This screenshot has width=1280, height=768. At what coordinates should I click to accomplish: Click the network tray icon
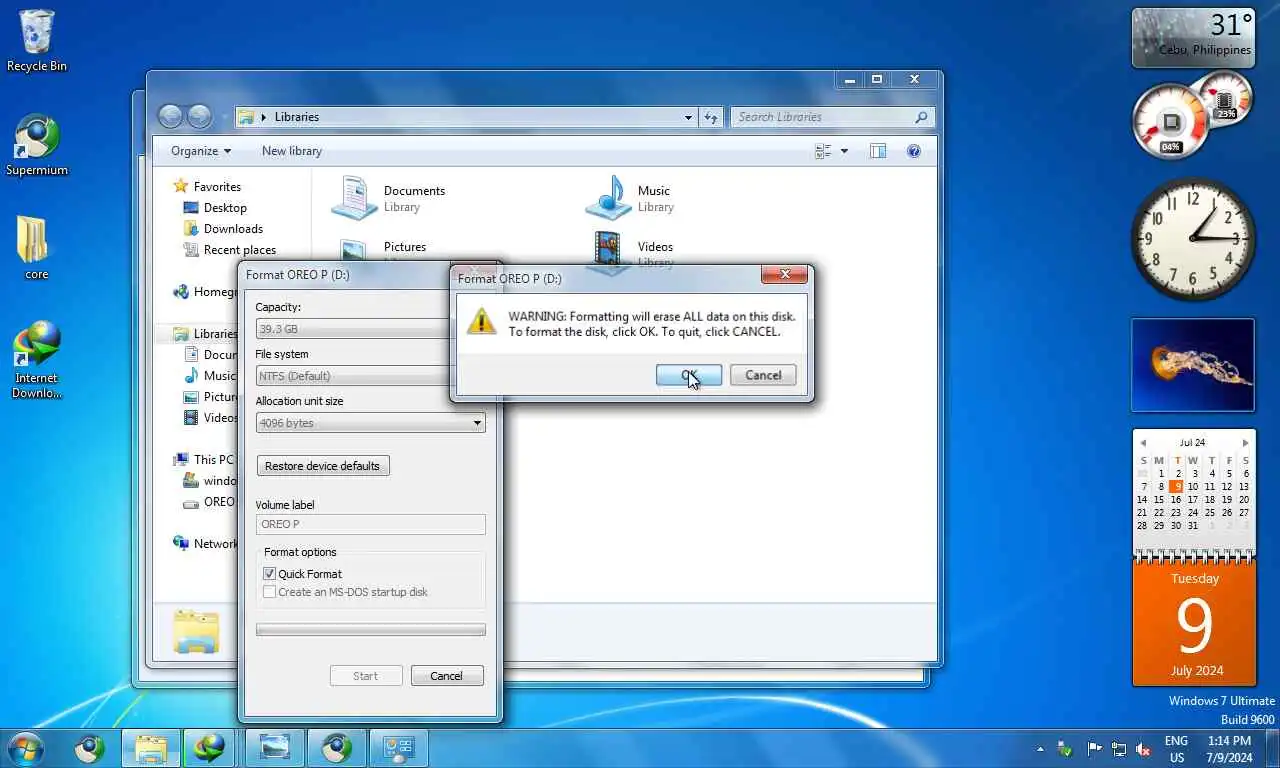point(1119,749)
